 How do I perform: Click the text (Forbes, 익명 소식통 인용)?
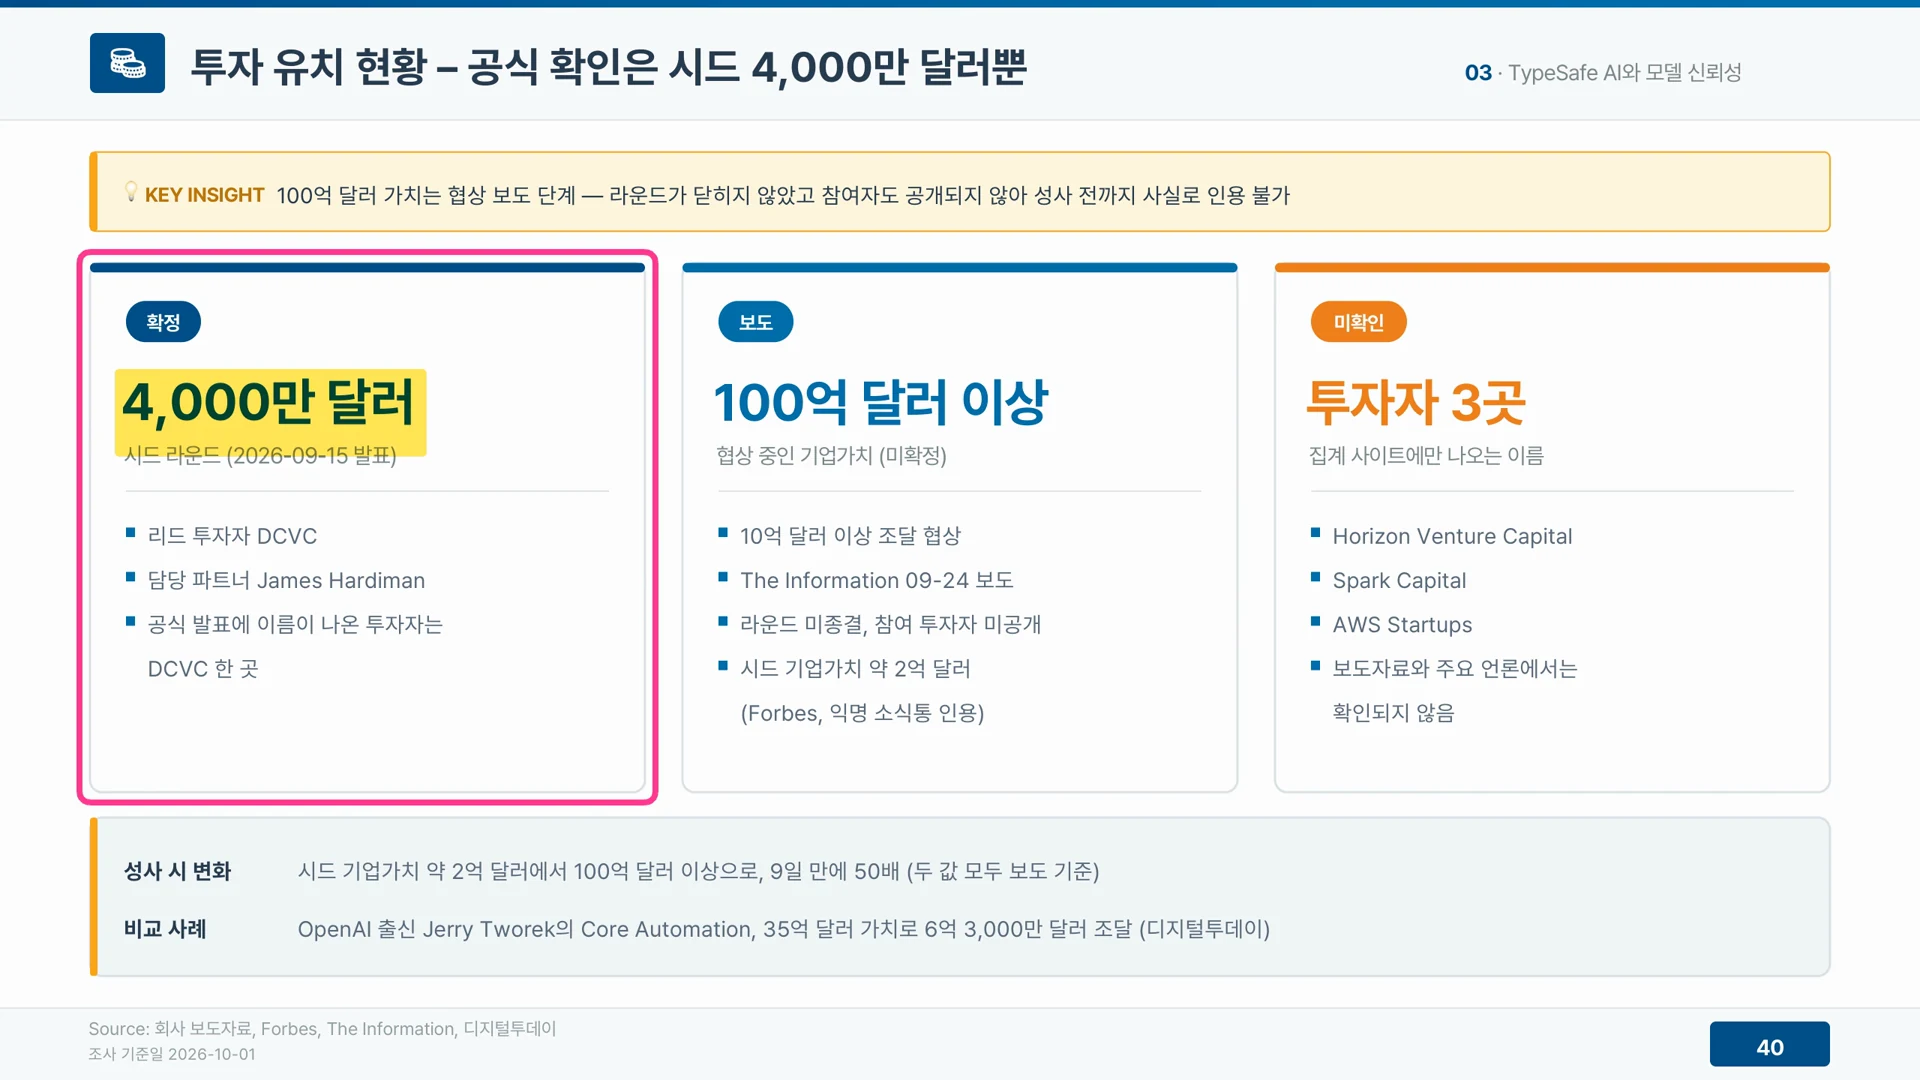click(x=862, y=713)
